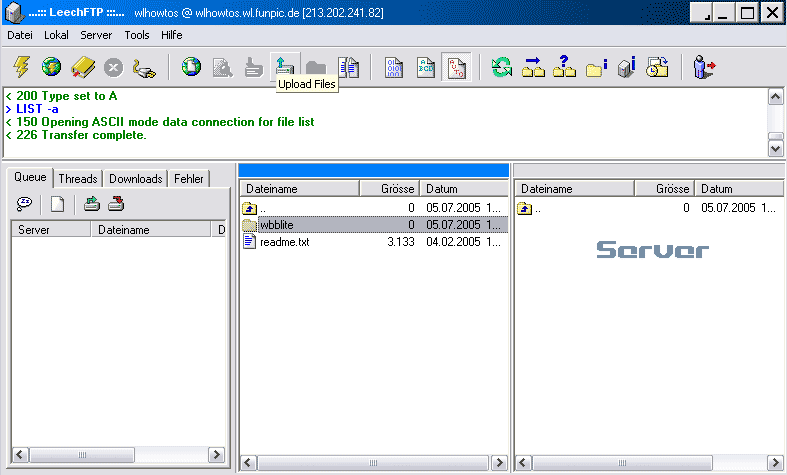The image size is (787, 475).
Task: Click the globe connect icon
Action: 52,67
